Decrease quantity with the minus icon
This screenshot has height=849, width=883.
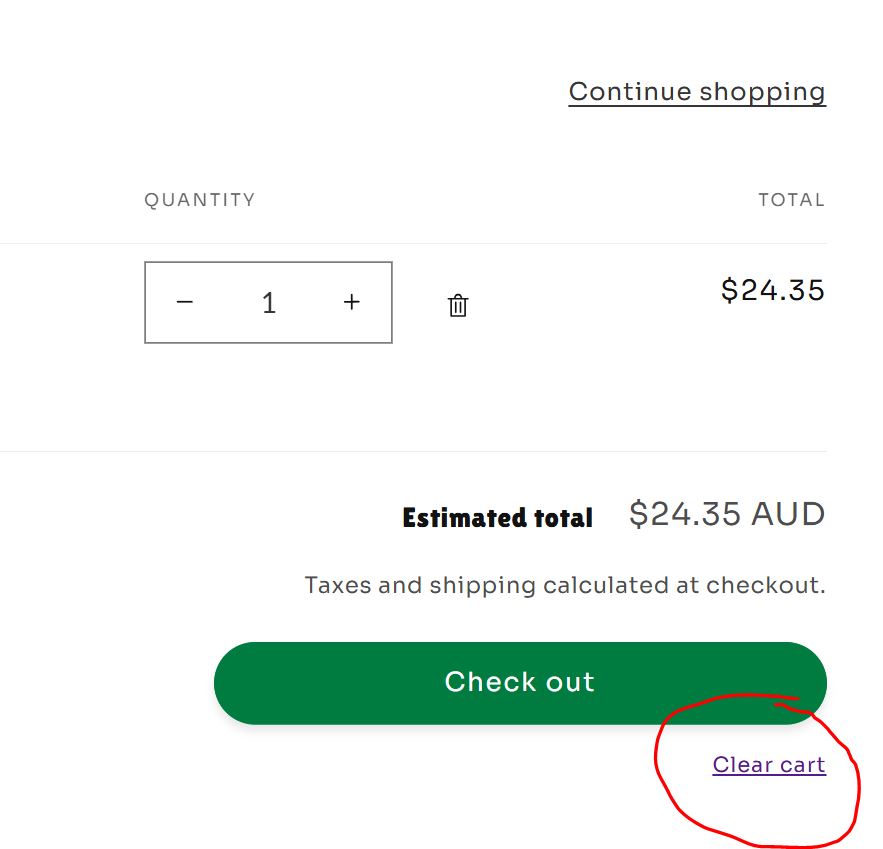[185, 302]
